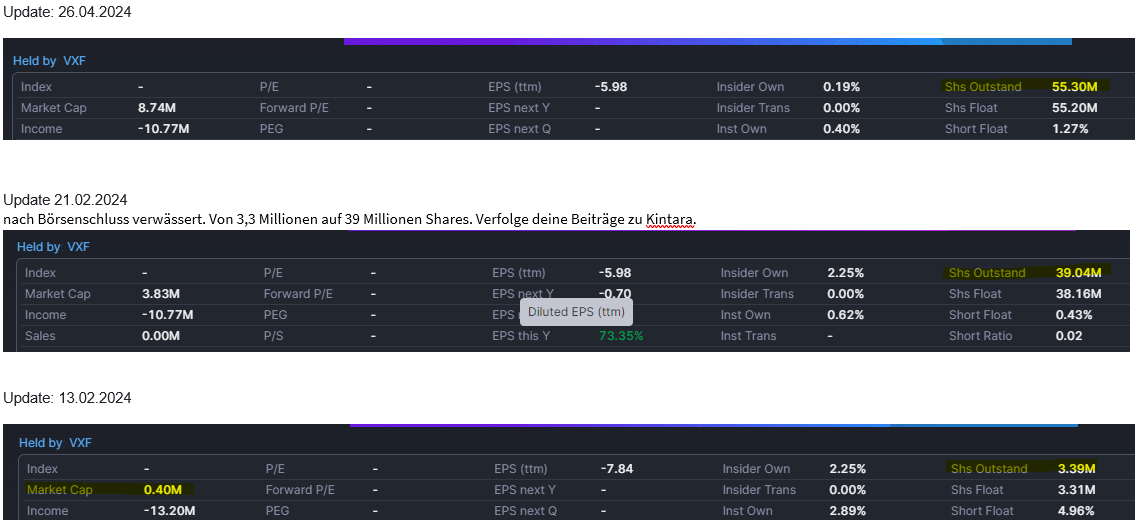Image resolution: width=1135 pixels, height=529 pixels.
Task: Select the Short Float value 0.43%
Action: point(1074,315)
